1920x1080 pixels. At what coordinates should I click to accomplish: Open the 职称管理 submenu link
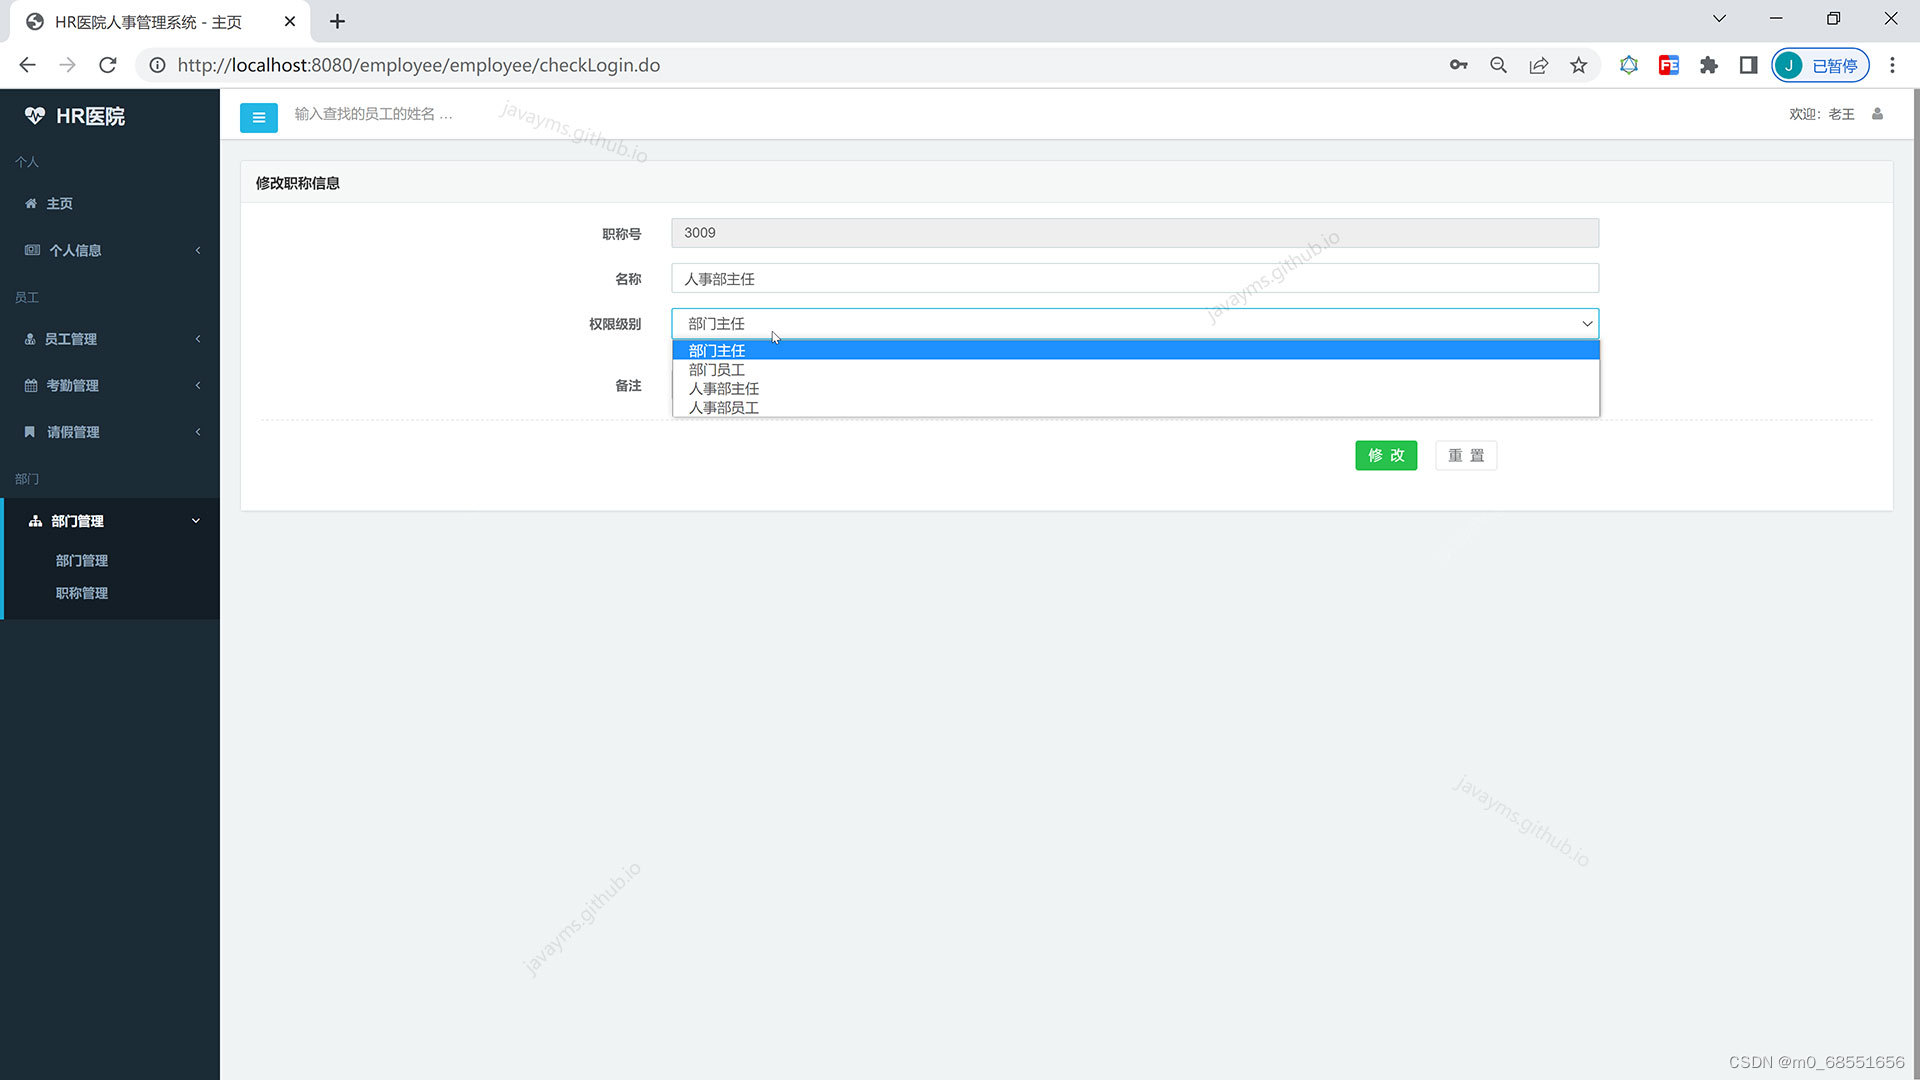point(82,593)
